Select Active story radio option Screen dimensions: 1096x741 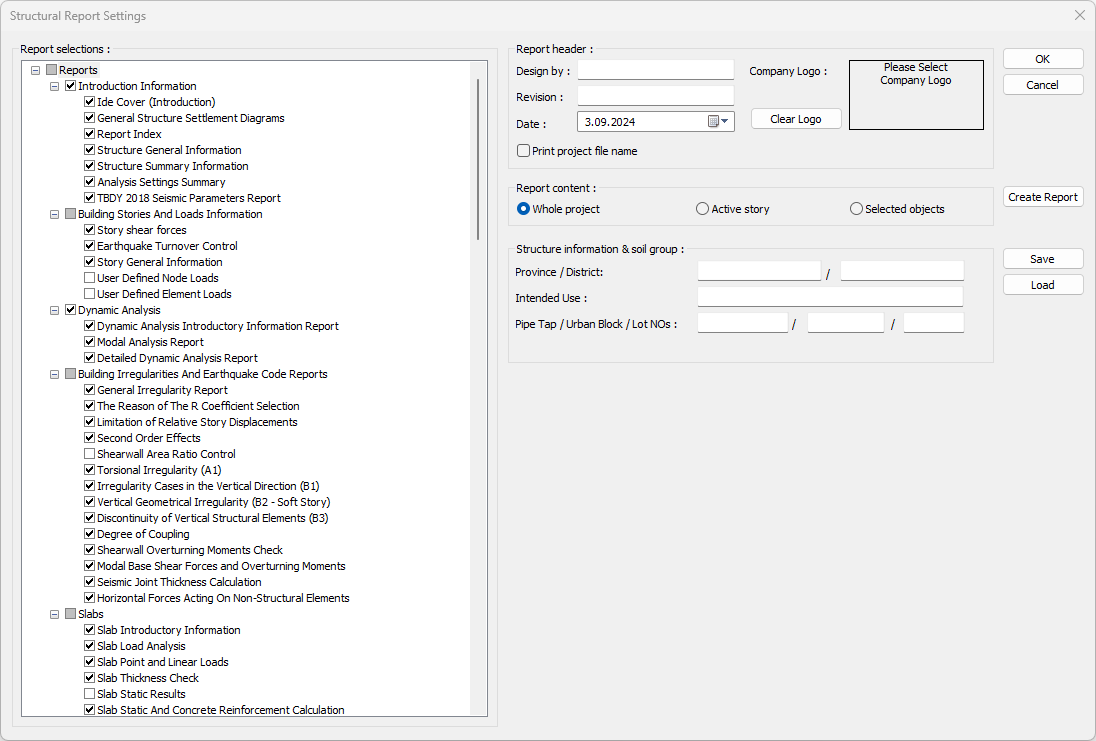pyautogui.click(x=702, y=209)
